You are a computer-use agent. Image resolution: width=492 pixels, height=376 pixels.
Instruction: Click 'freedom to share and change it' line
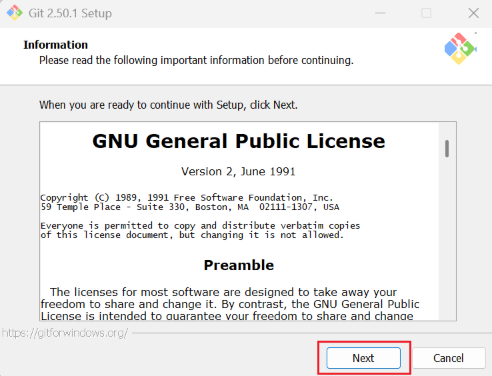tap(230, 304)
